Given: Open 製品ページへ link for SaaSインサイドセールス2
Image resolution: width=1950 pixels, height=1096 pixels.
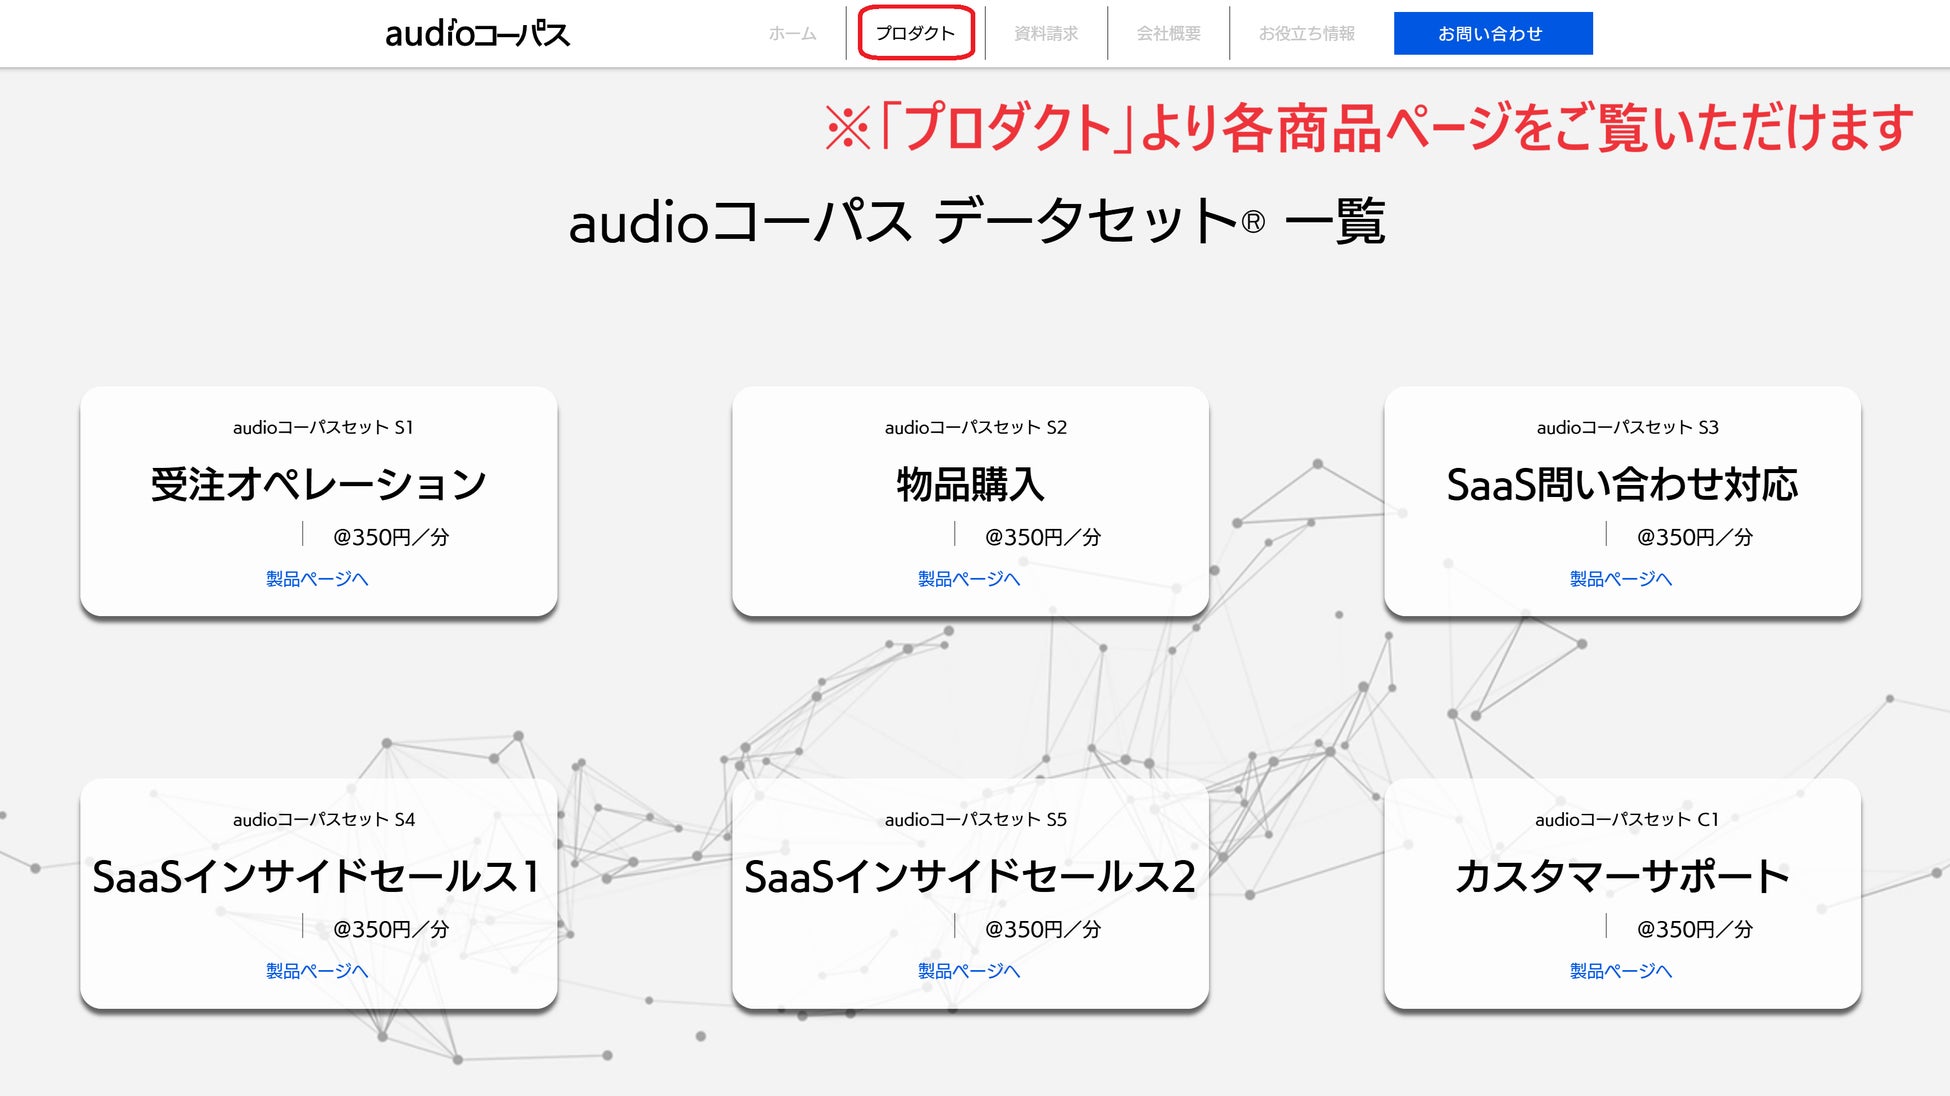Looking at the screenshot, I should pos(969,971).
